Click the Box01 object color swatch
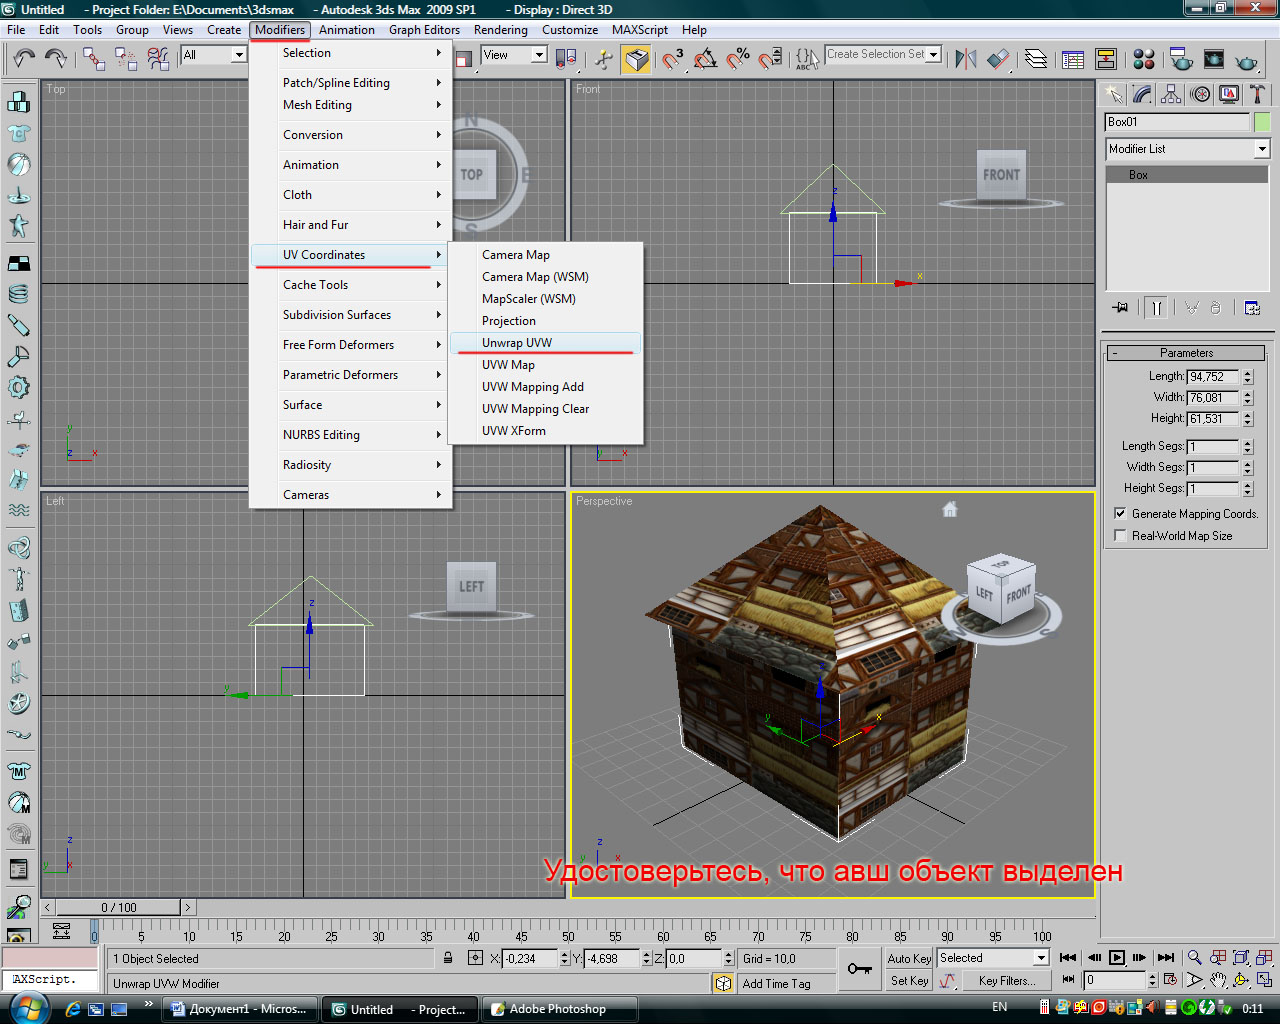 [1262, 122]
